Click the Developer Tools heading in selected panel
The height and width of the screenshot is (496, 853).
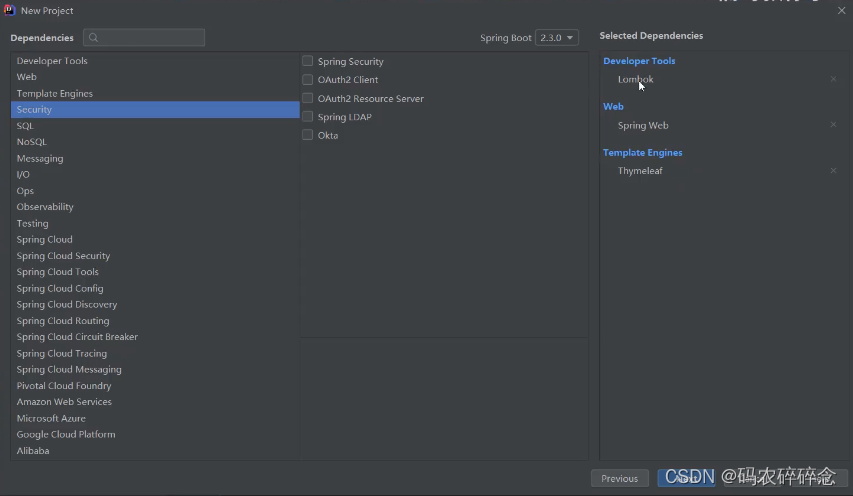639,61
